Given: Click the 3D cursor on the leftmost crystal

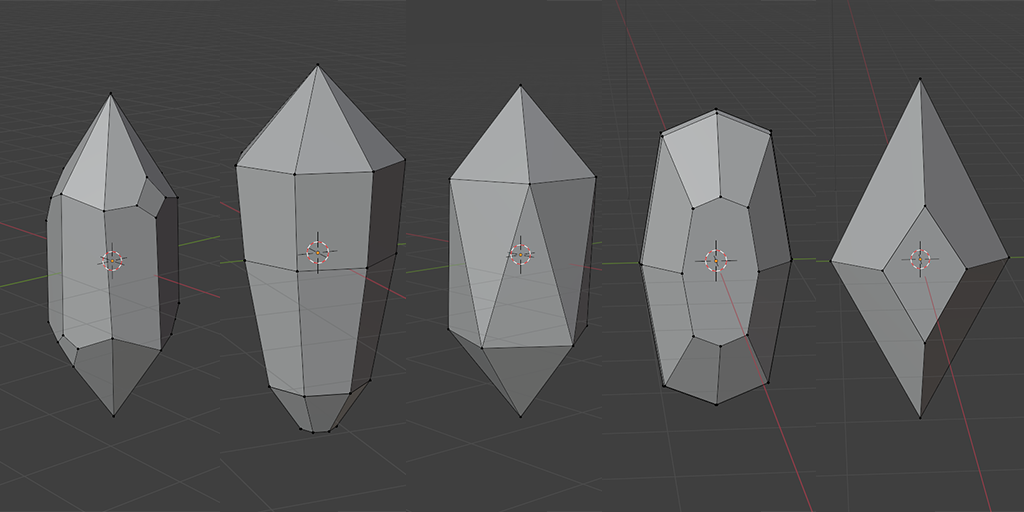Looking at the screenshot, I should pos(112,261).
